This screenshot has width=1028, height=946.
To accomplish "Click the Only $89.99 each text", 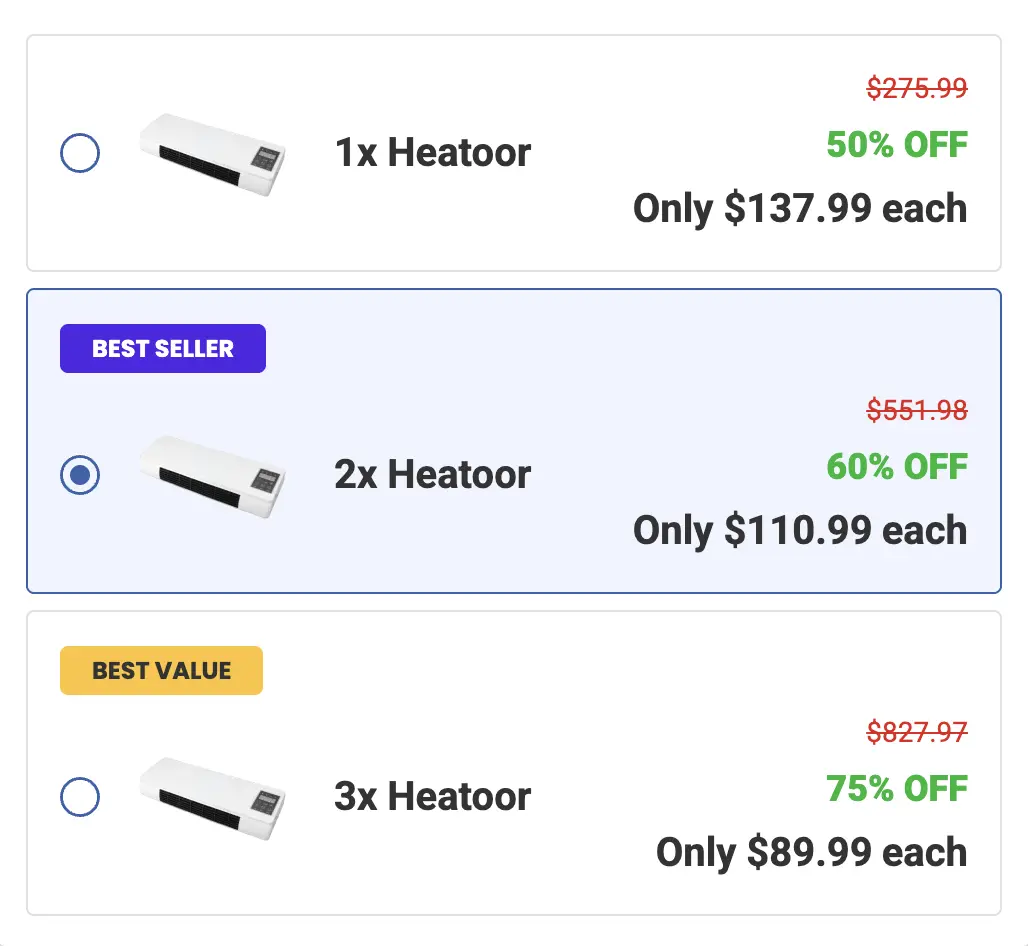I will click(810, 852).
